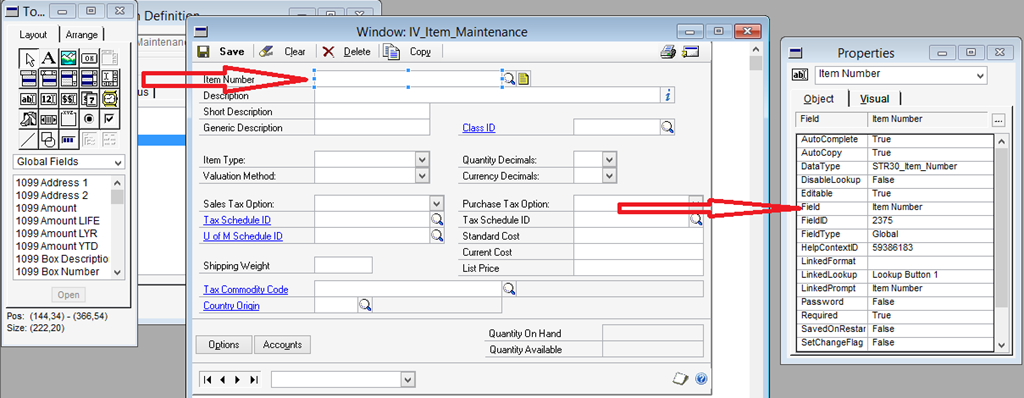1024x398 pixels.
Task: Click the lookup magnifier beside Item Number
Action: tap(509, 79)
